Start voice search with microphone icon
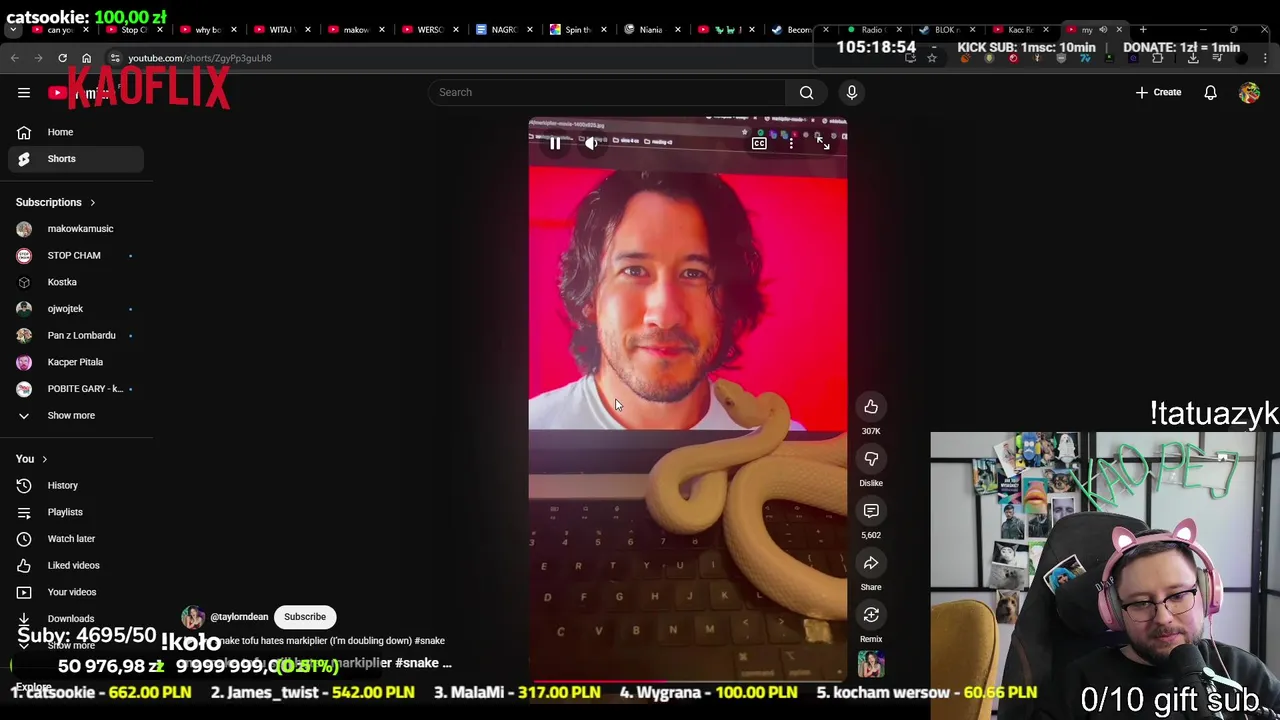 tap(852, 92)
